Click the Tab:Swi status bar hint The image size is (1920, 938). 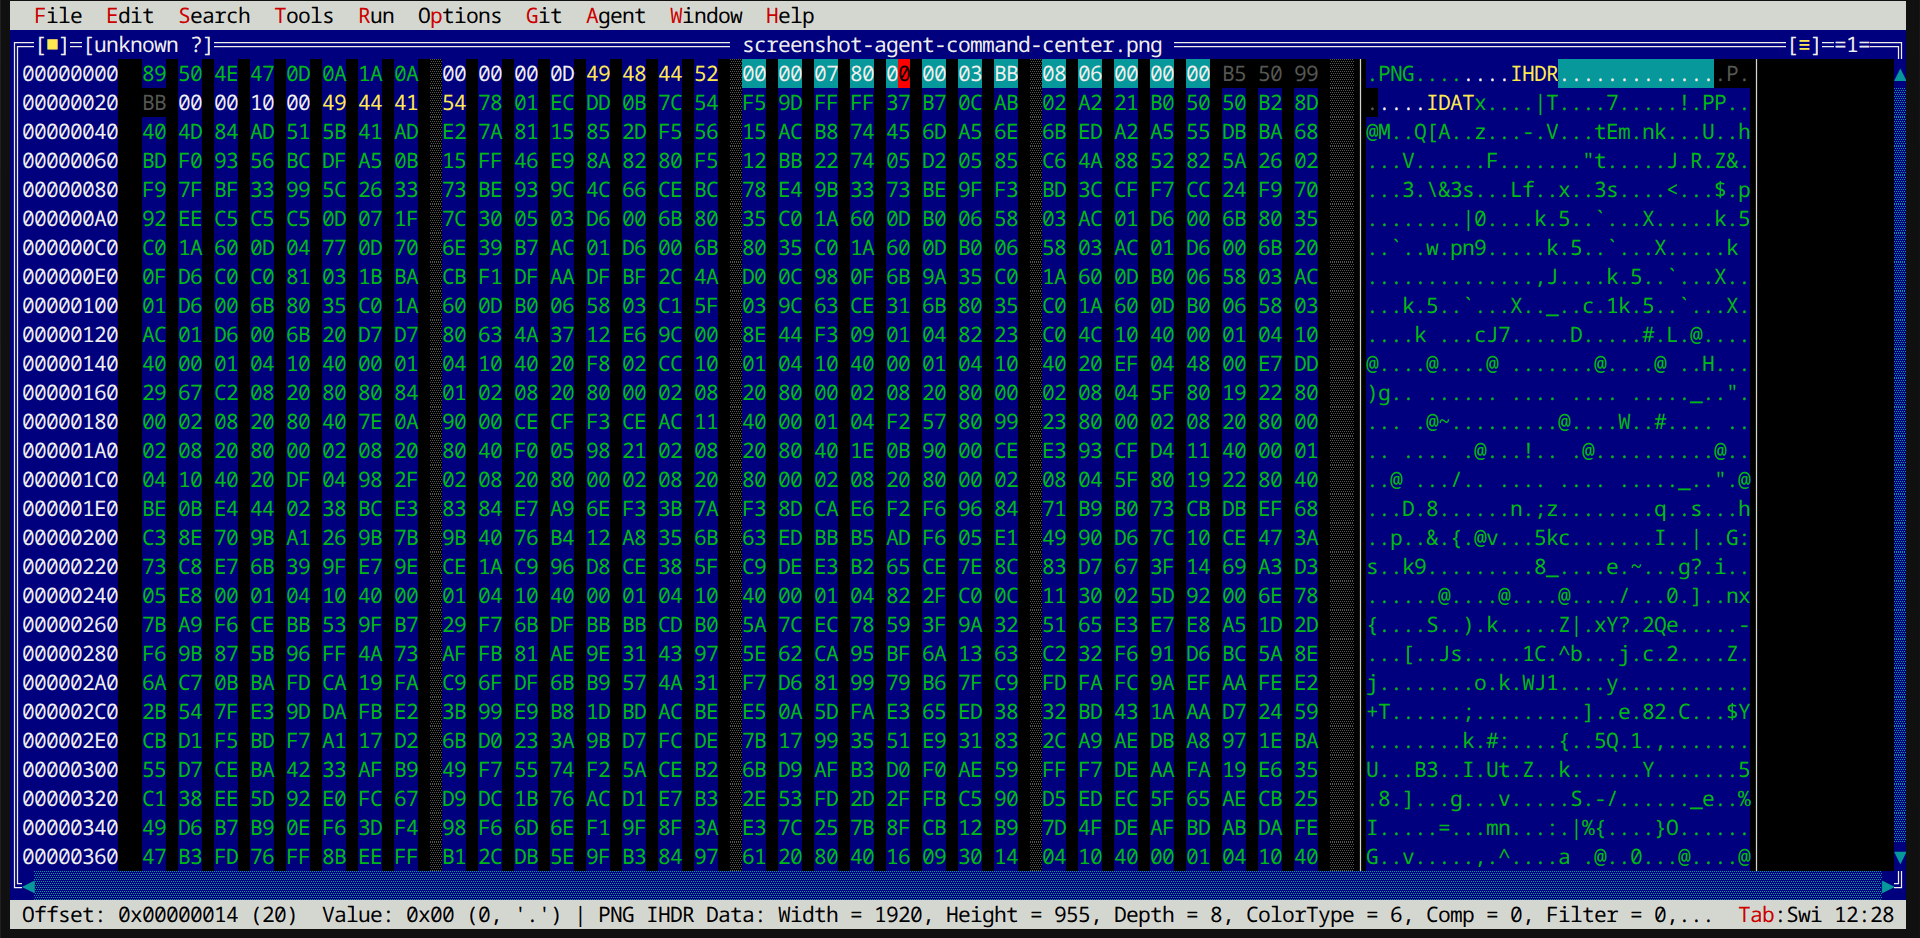[1779, 915]
